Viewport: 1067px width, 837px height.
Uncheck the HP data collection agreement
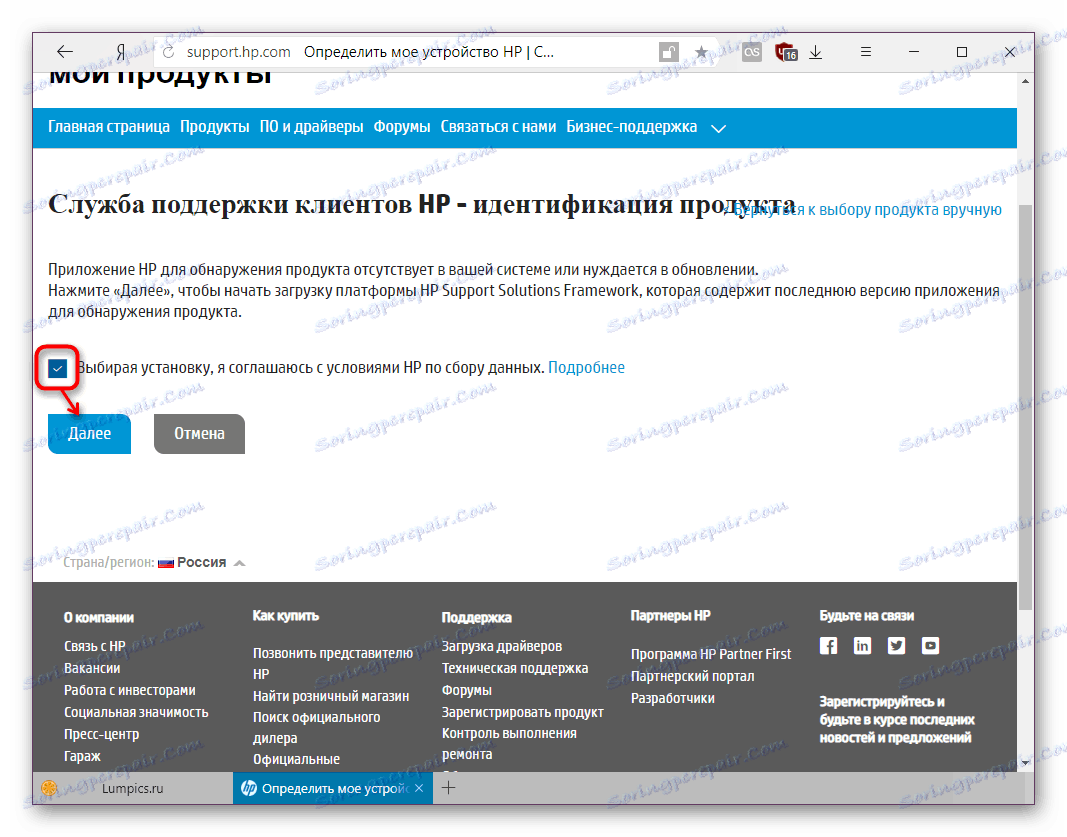point(57,368)
